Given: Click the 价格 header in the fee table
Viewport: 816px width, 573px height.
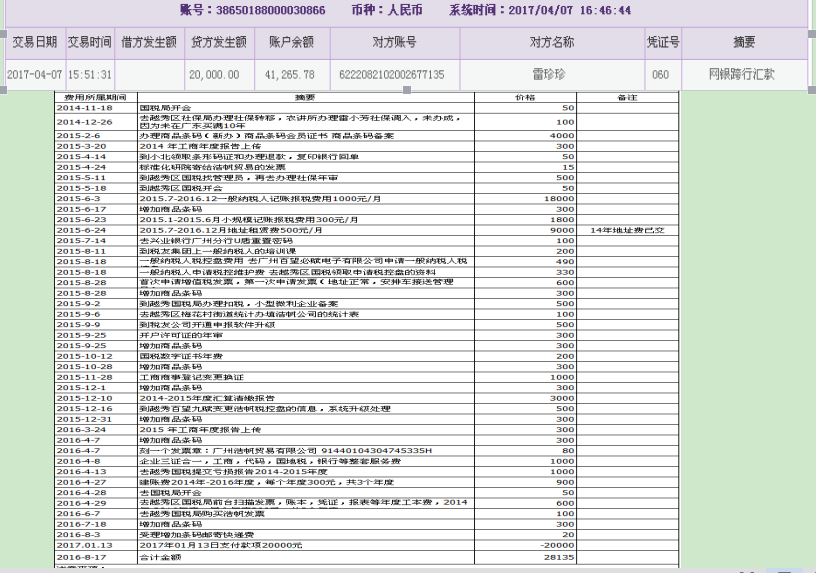Looking at the screenshot, I should 525,97.
